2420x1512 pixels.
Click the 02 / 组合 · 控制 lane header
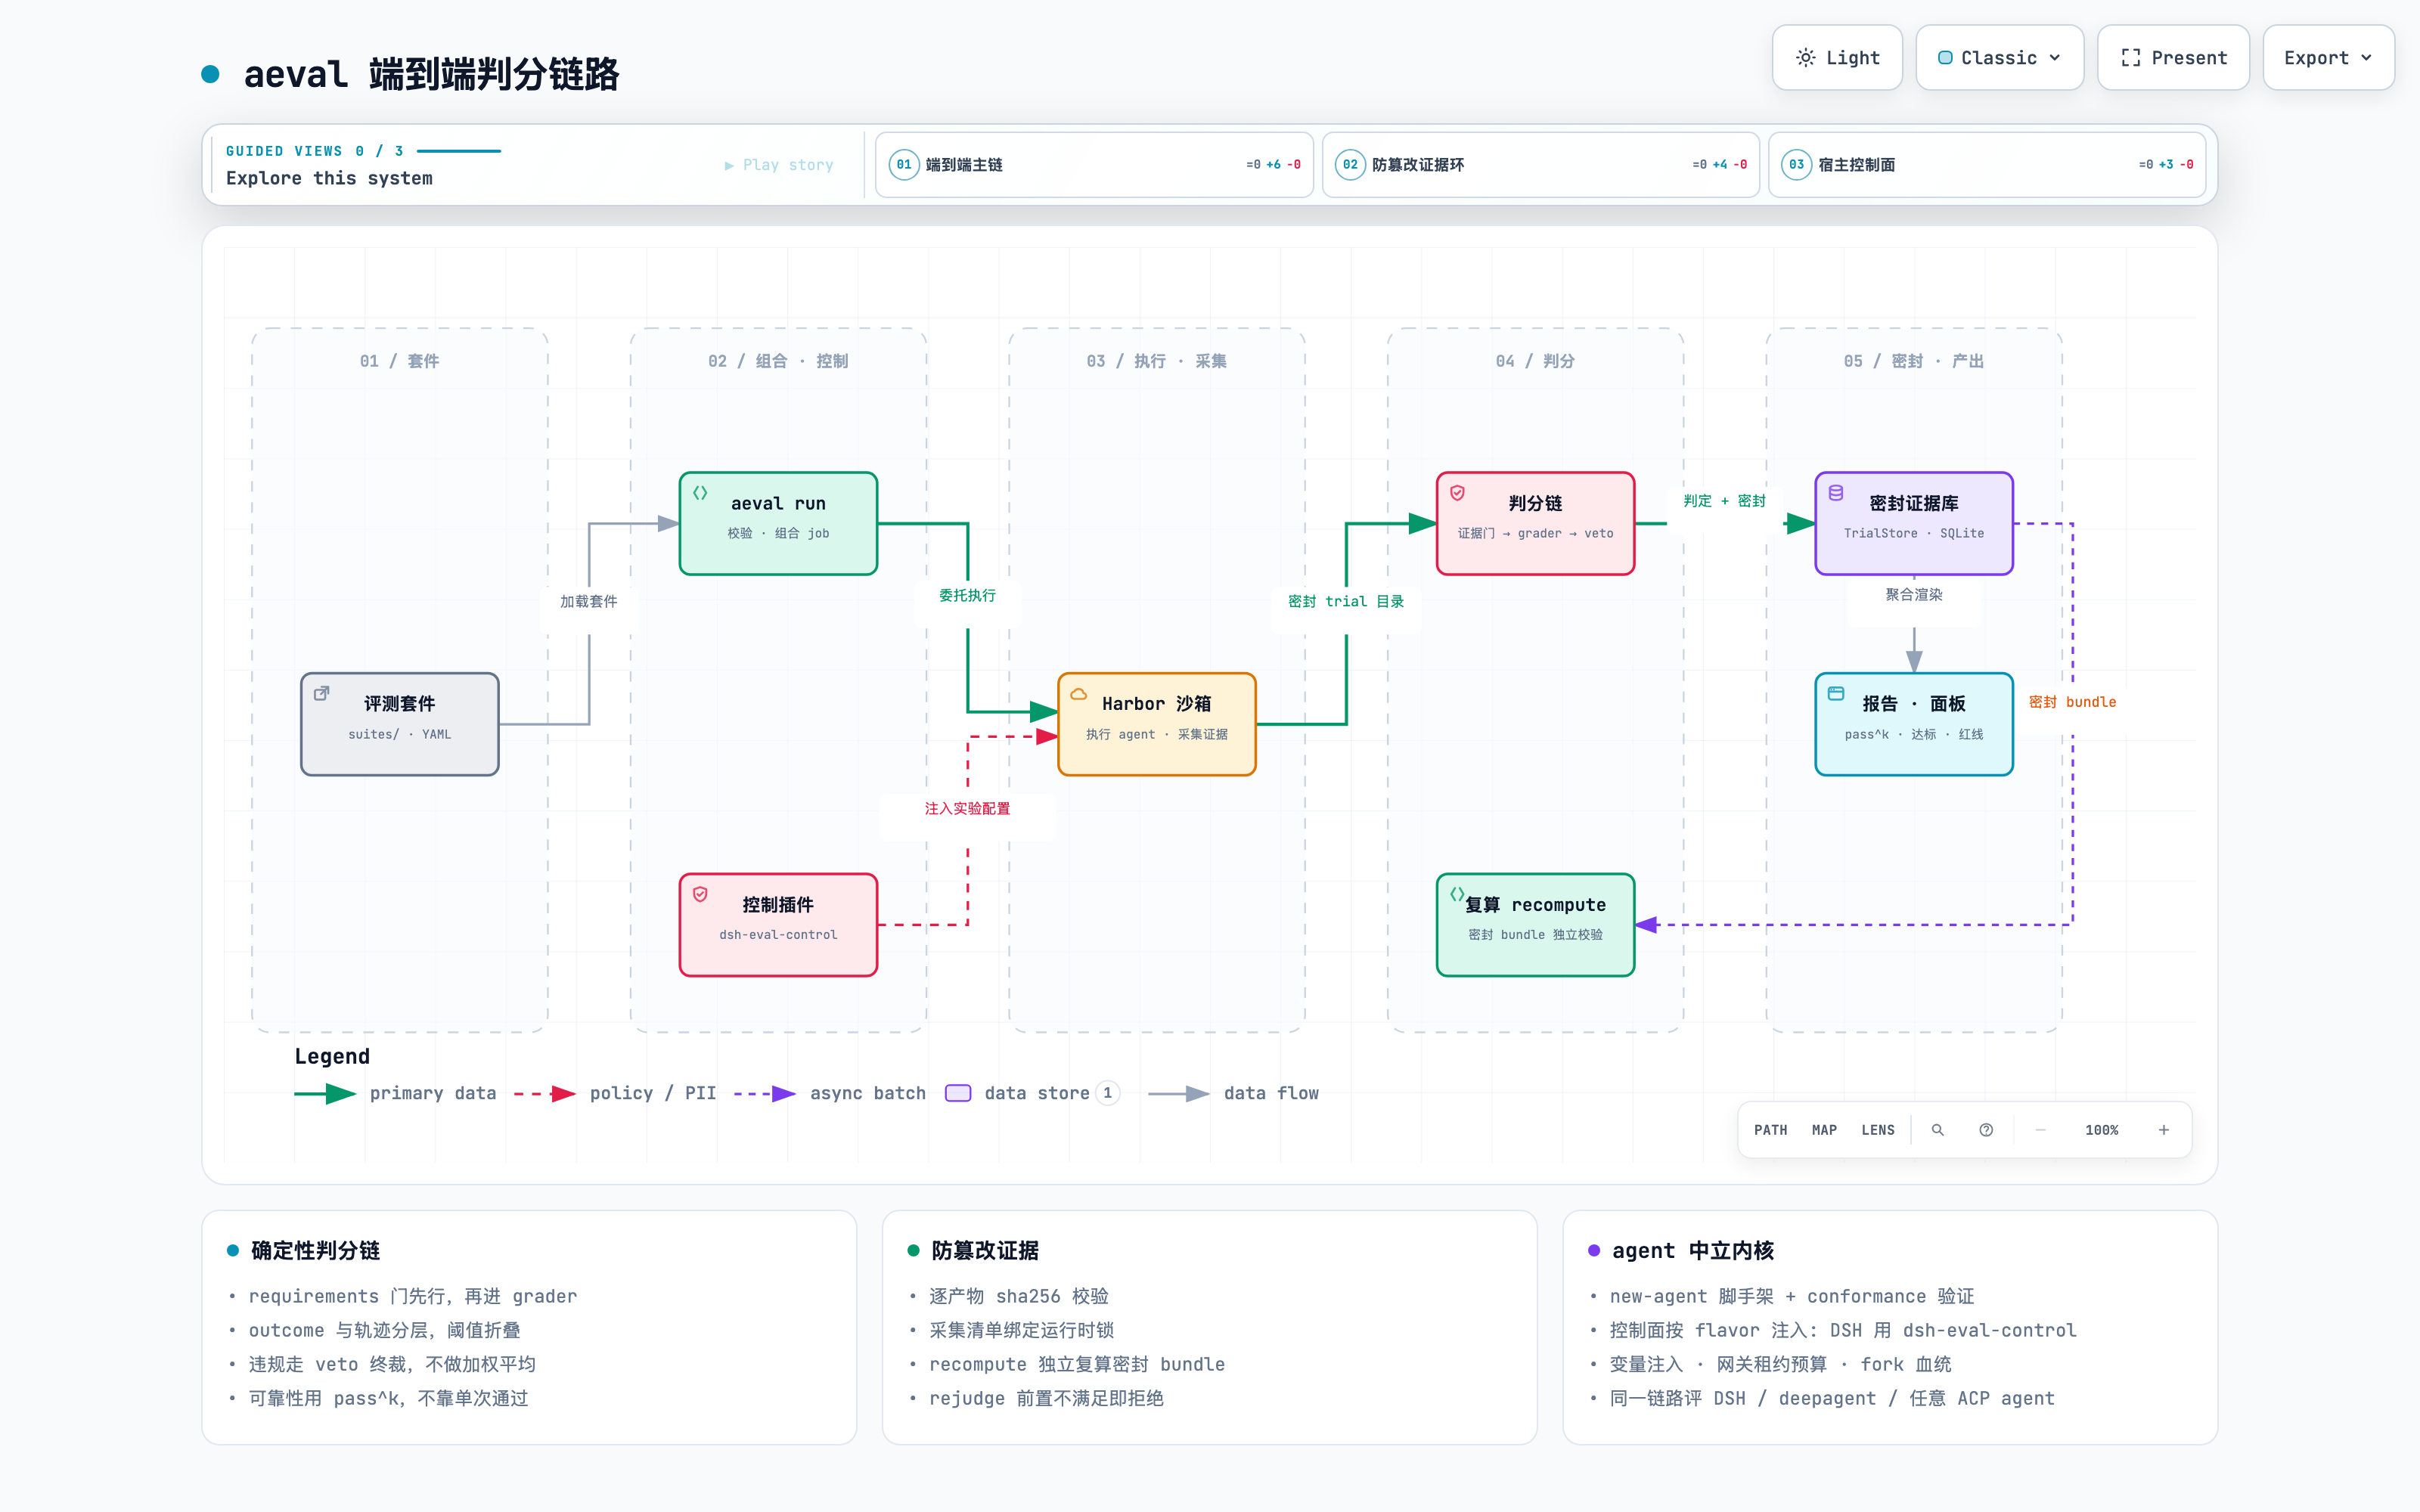778,361
